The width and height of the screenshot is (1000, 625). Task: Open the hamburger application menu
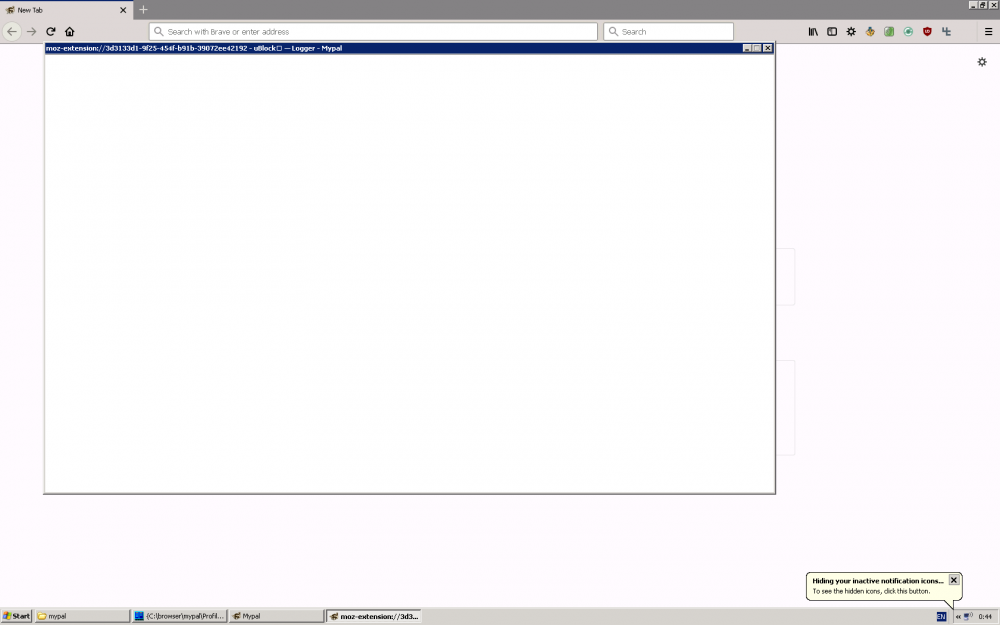pyautogui.click(x=989, y=31)
